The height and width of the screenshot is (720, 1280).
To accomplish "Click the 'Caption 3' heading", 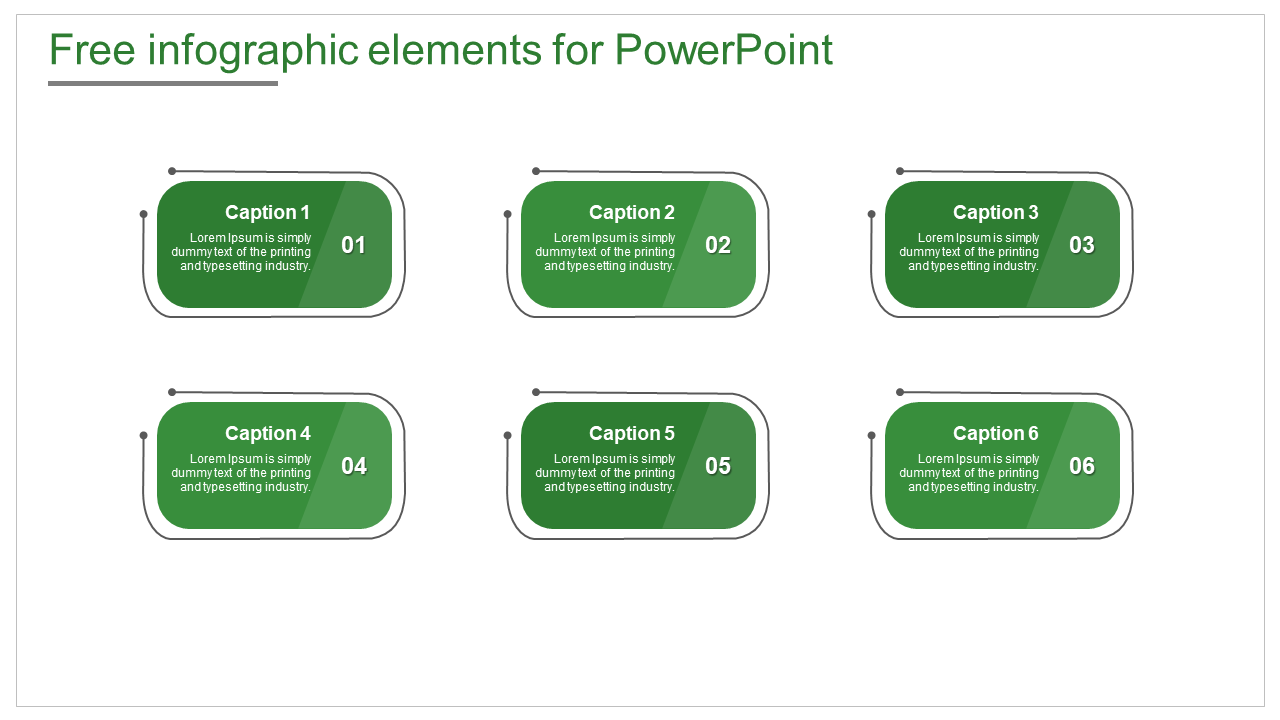I will pos(996,212).
